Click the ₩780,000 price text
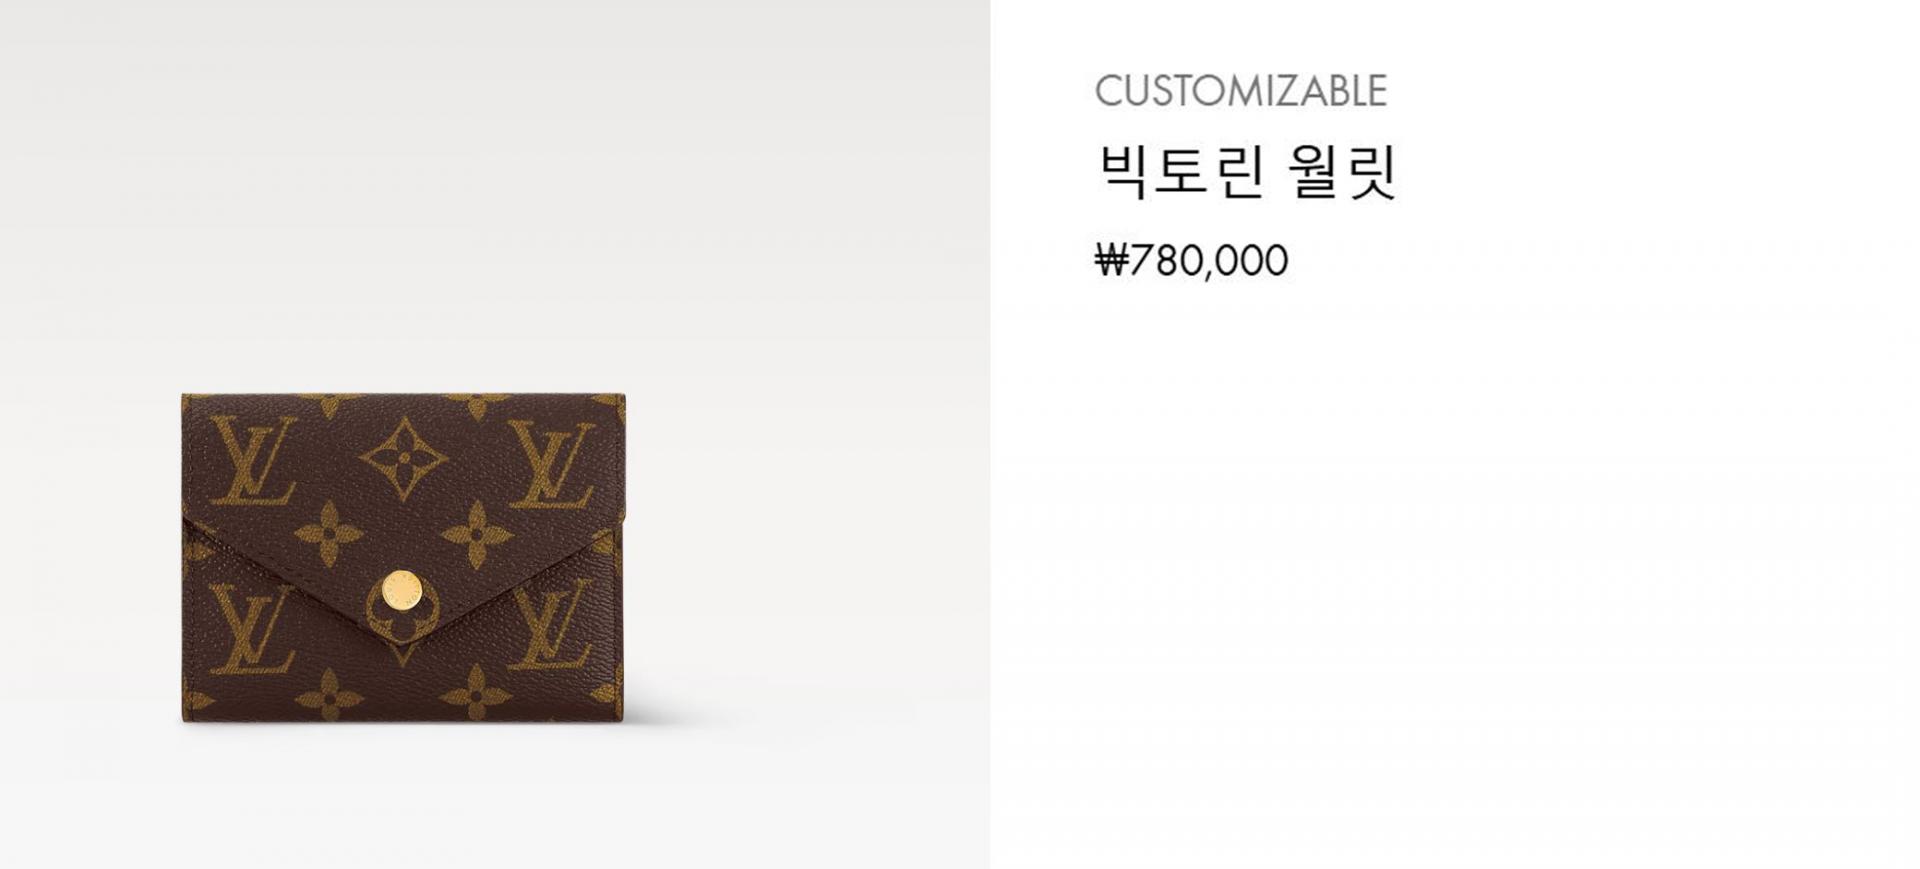Screen dimensions: 1920x869 point(1191,261)
